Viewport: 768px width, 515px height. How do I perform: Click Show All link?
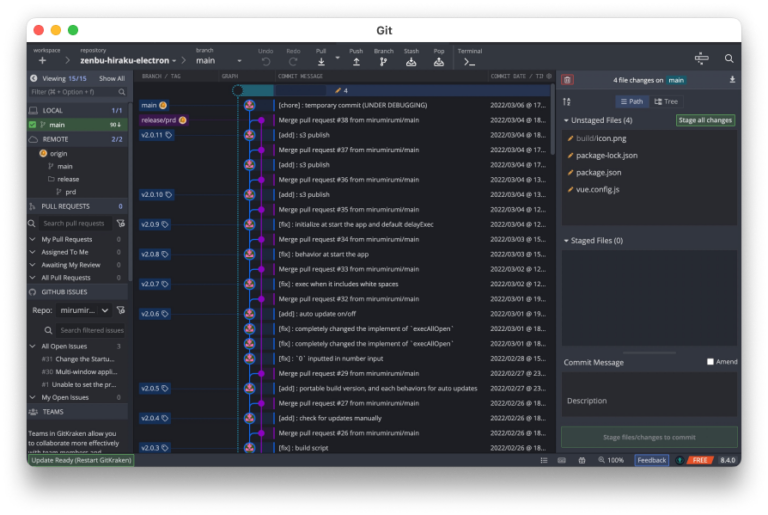coord(112,78)
